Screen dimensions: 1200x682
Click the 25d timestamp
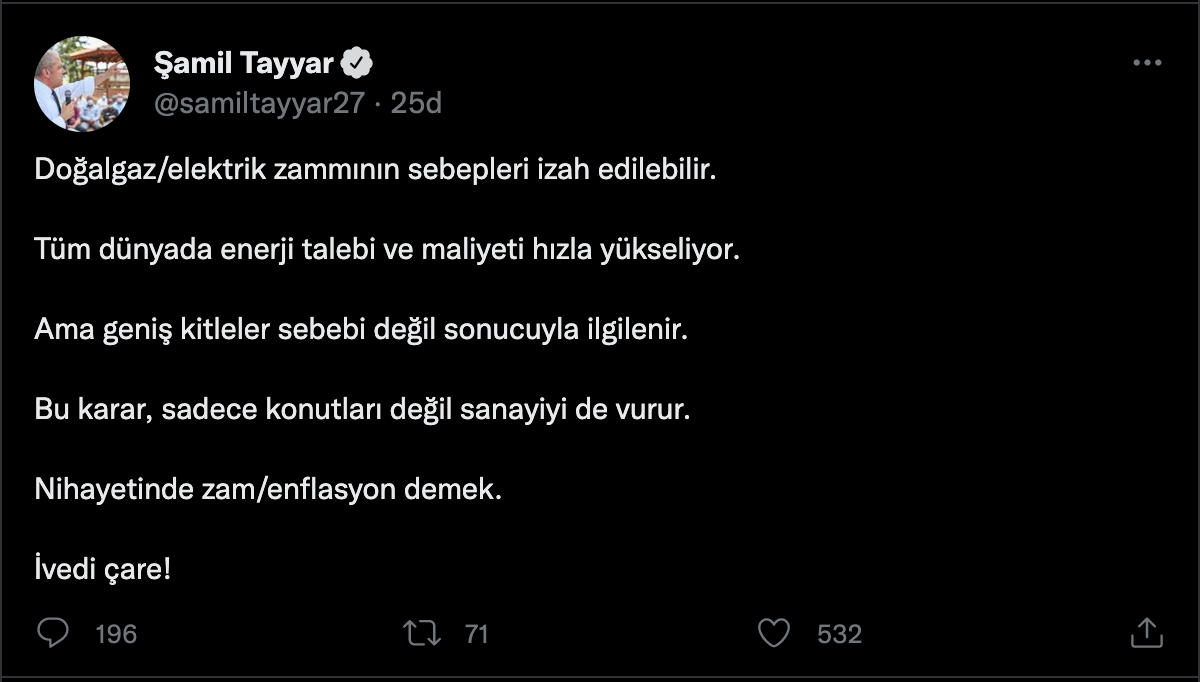(416, 103)
